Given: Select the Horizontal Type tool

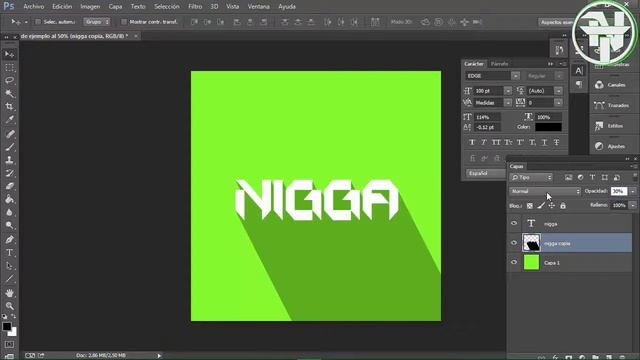Looking at the screenshot, I should point(9,253).
